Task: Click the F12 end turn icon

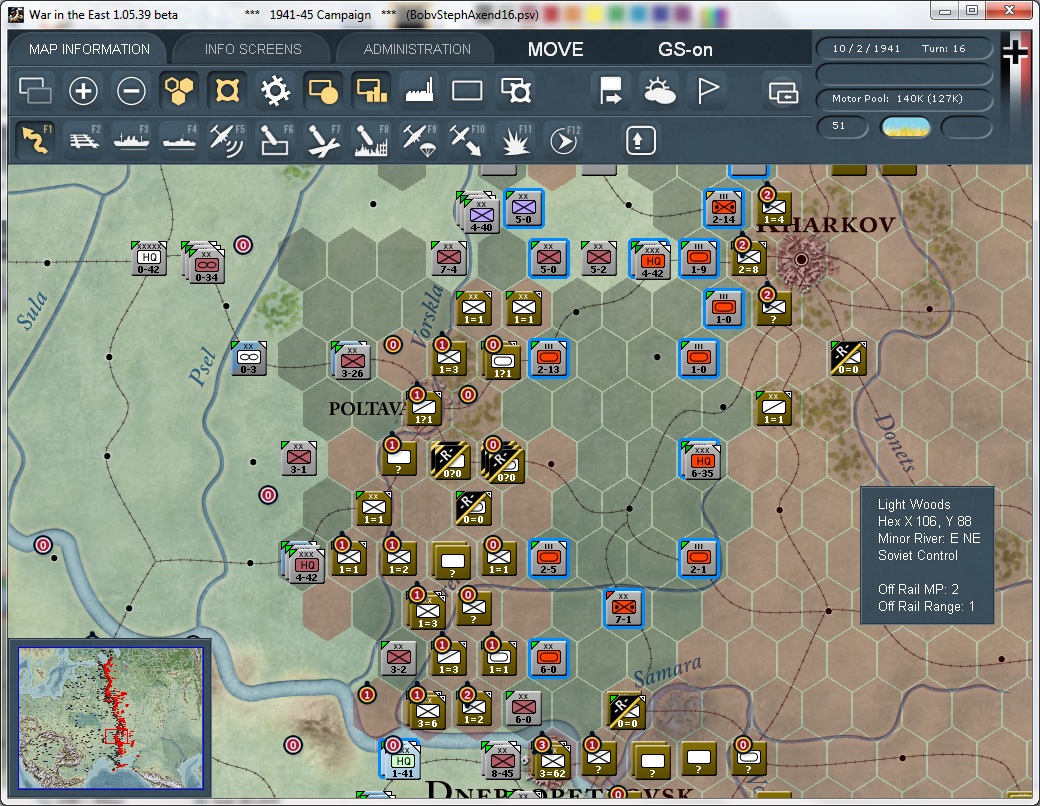Action: tap(564, 139)
